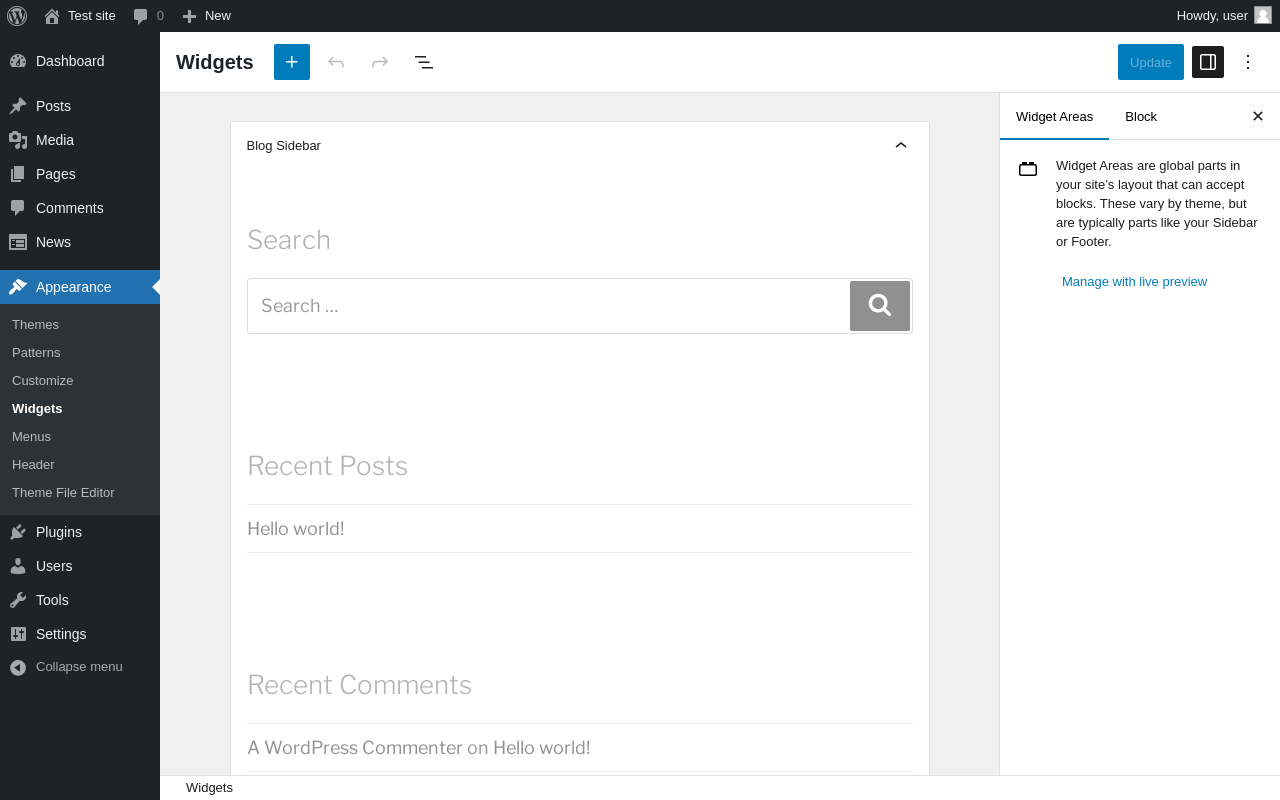The height and width of the screenshot is (800, 1280).
Task: Click the Users icon in sidebar
Action: (18, 566)
